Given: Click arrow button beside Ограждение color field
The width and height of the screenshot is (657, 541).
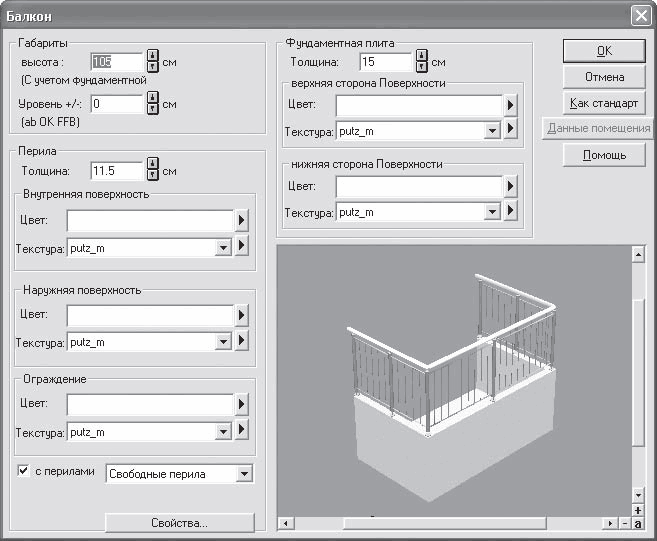Looking at the screenshot, I should [241, 404].
